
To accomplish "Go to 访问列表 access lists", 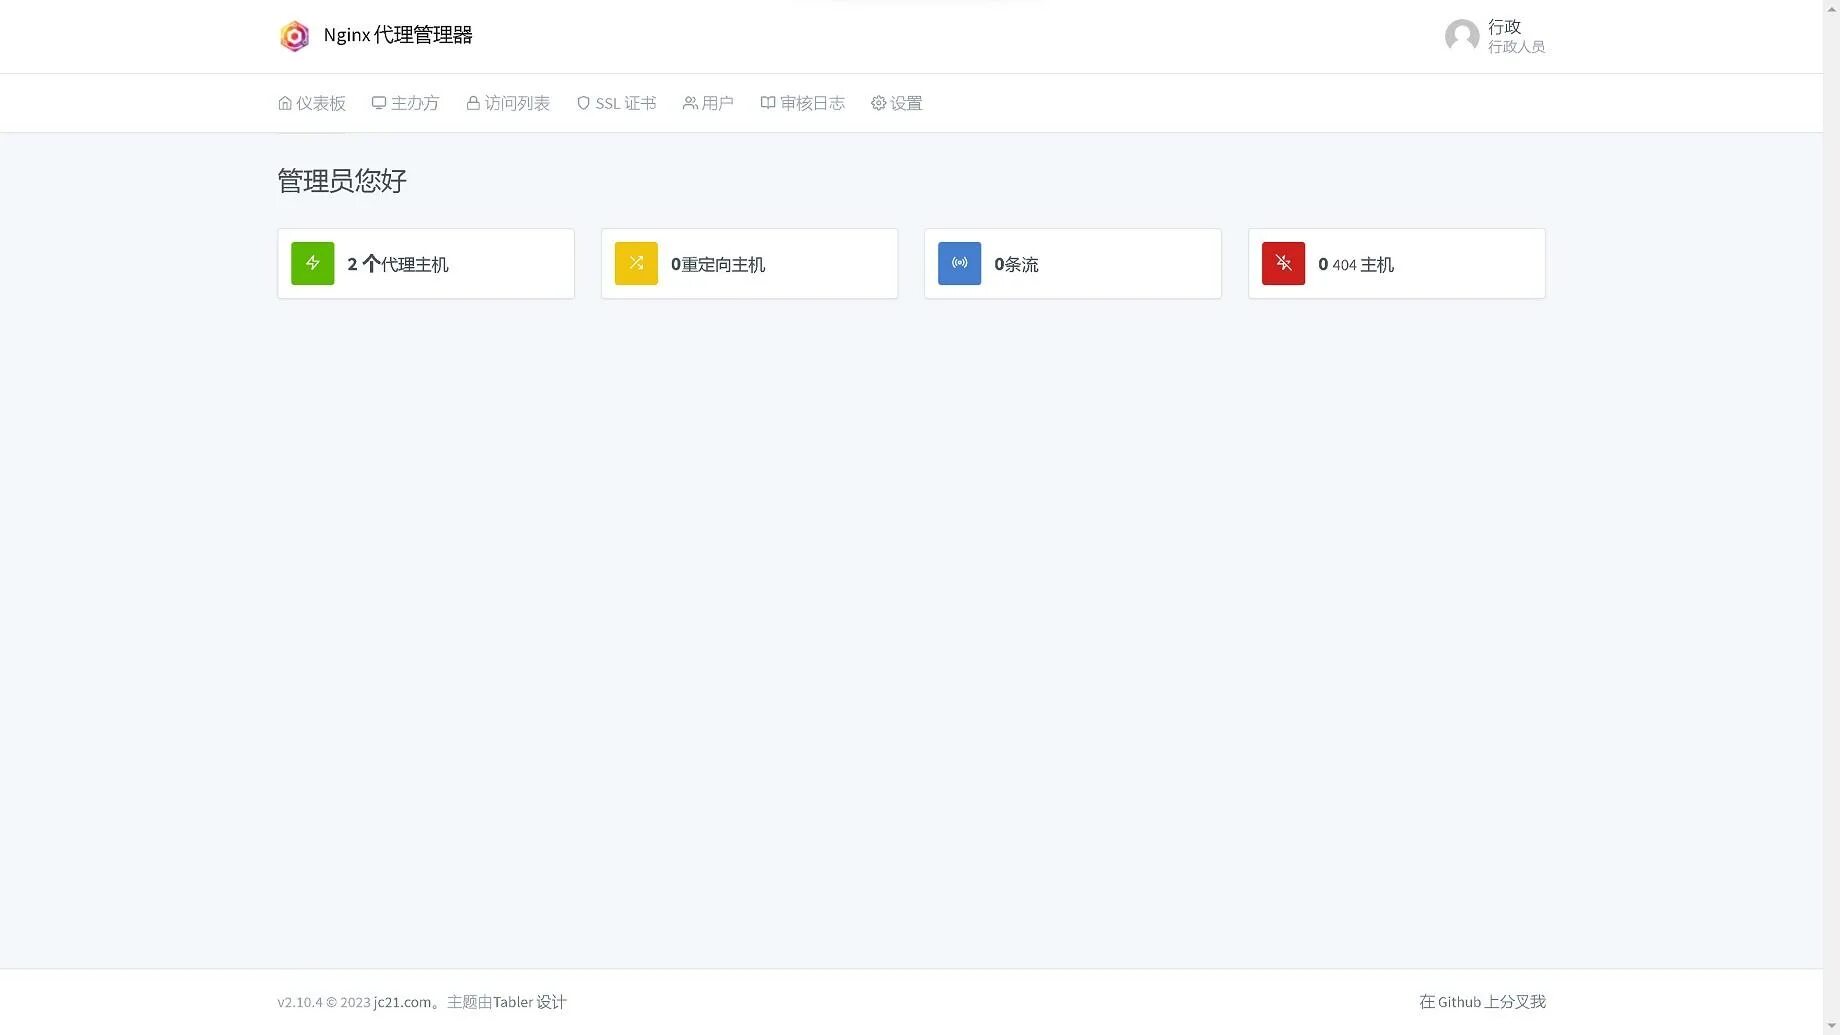I will [508, 103].
